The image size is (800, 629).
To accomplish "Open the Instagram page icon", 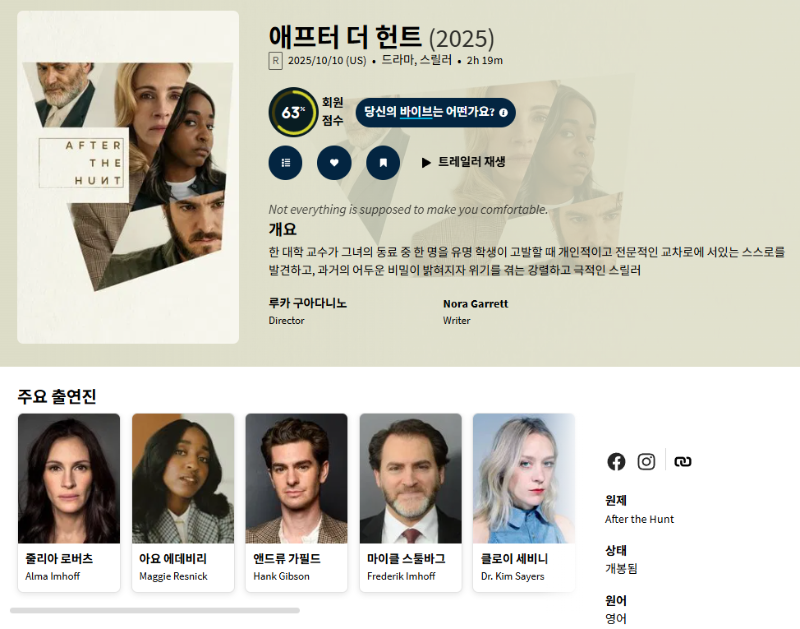I will [646, 462].
